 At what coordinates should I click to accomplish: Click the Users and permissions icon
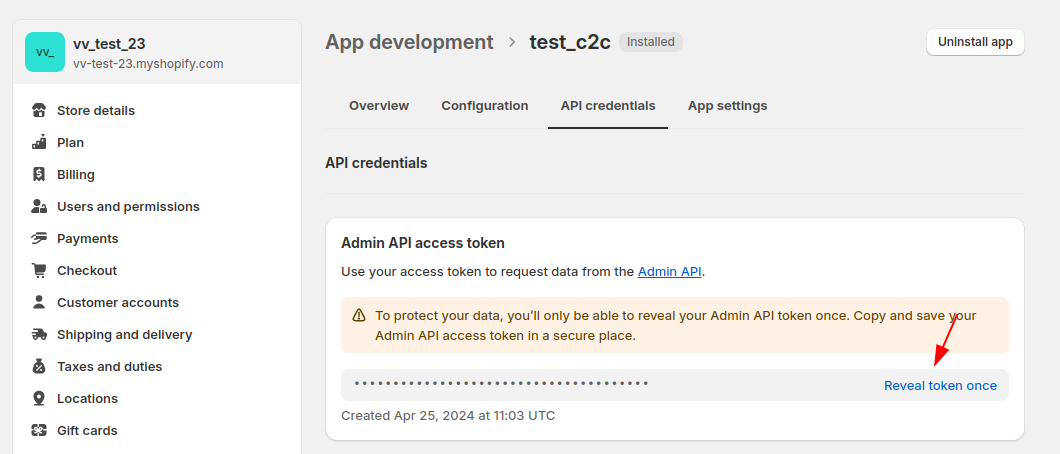[39, 206]
